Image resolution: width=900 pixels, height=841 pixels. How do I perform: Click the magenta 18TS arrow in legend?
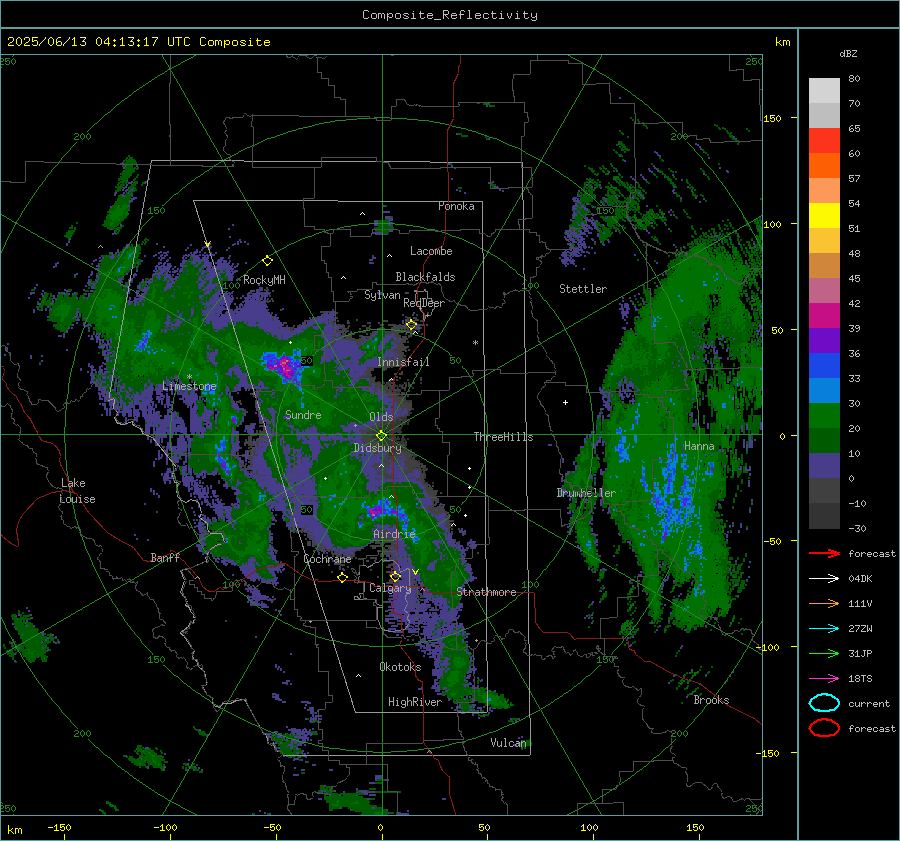tap(824, 679)
